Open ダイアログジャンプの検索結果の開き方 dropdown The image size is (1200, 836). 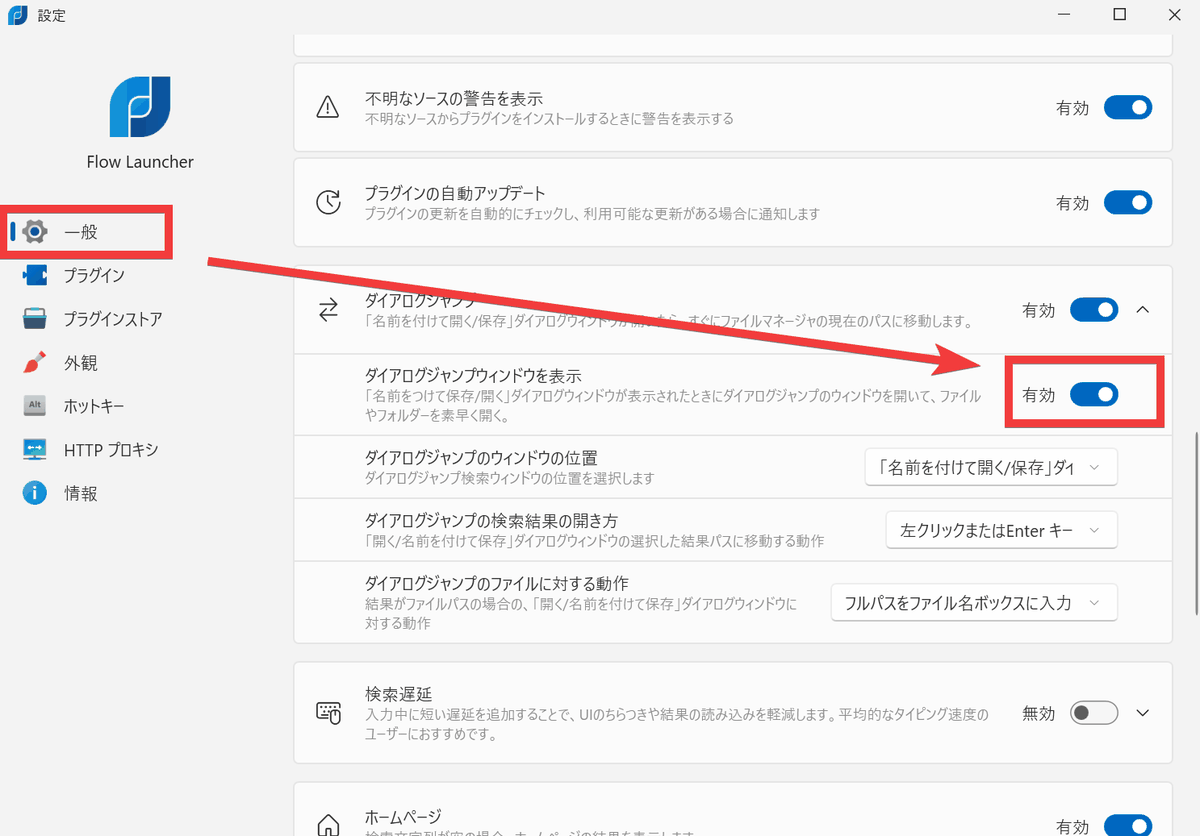pos(1001,530)
